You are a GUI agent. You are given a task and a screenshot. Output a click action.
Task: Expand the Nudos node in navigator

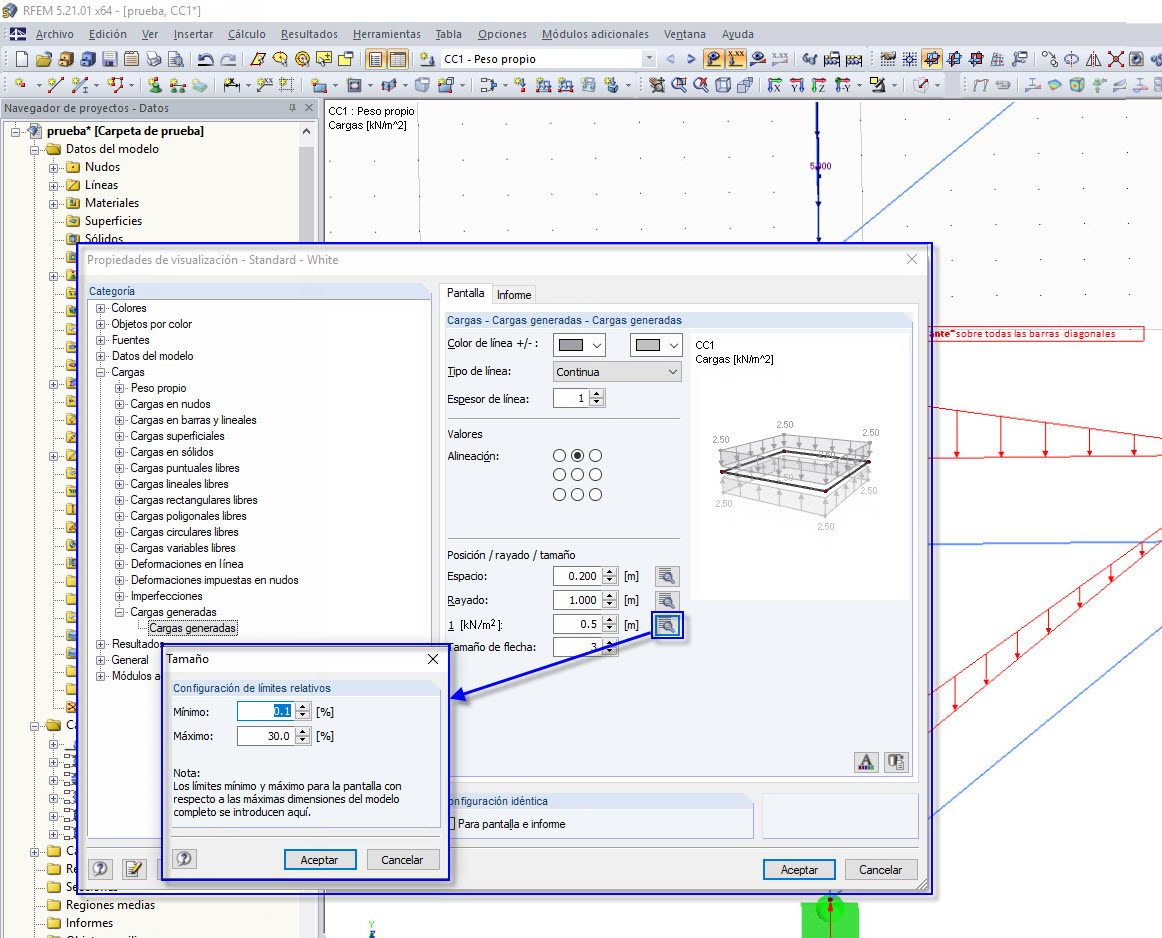pyautogui.click(x=53, y=168)
